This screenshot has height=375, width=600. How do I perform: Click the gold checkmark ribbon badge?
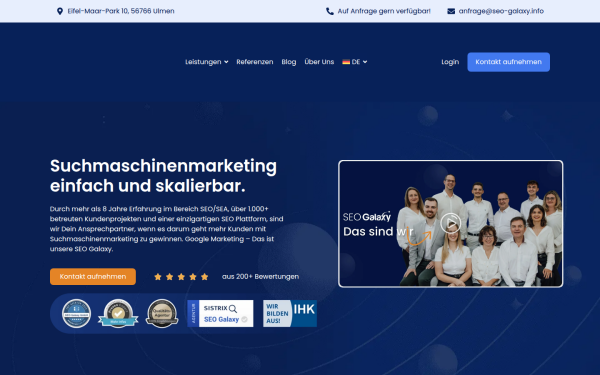point(118,314)
